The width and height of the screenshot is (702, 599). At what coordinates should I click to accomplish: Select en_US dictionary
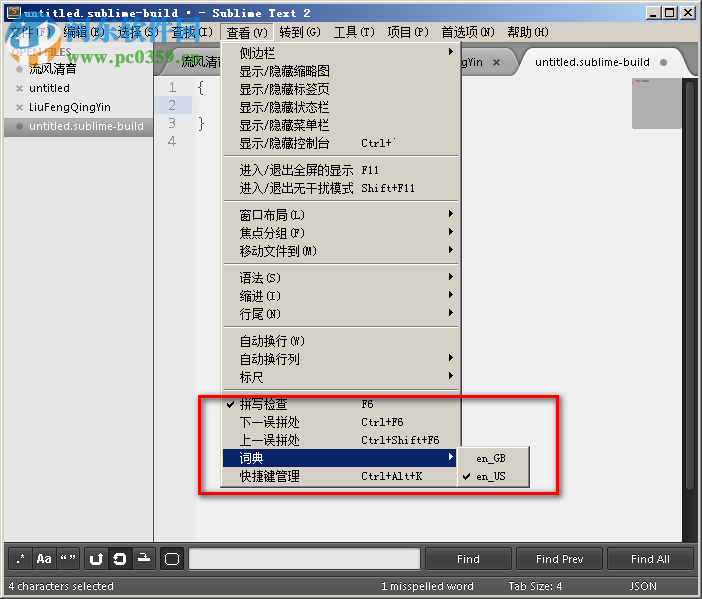point(493,476)
